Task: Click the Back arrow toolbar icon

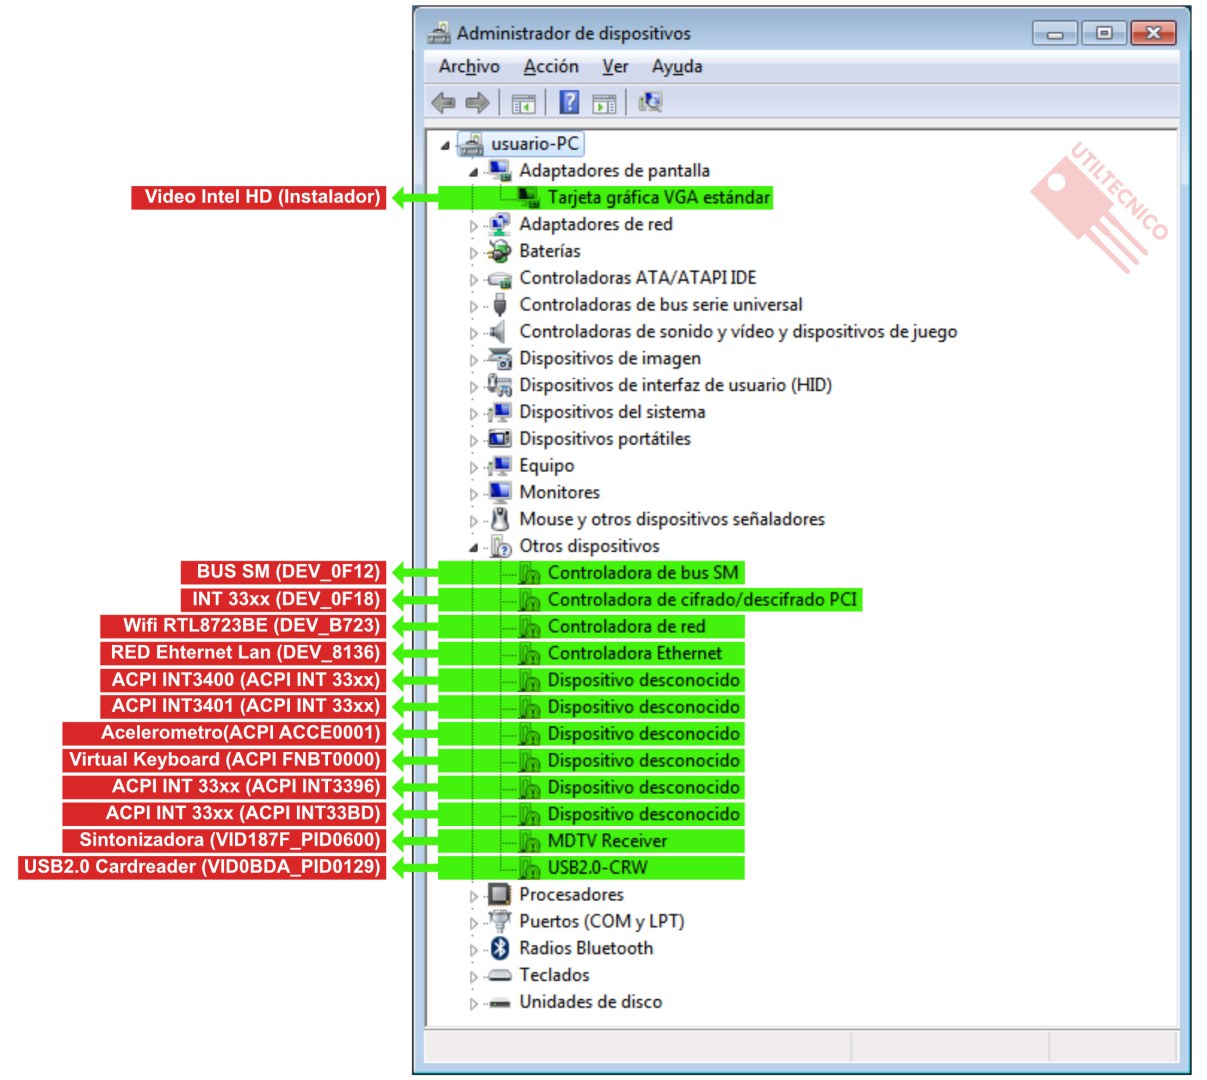Action: coord(443,102)
